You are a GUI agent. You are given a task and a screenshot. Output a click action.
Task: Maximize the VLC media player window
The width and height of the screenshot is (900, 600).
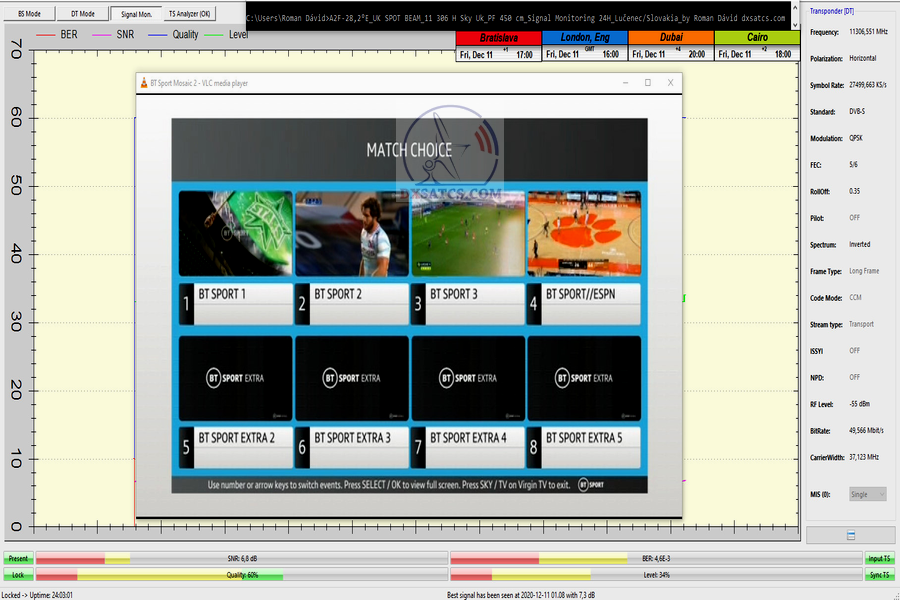click(647, 83)
